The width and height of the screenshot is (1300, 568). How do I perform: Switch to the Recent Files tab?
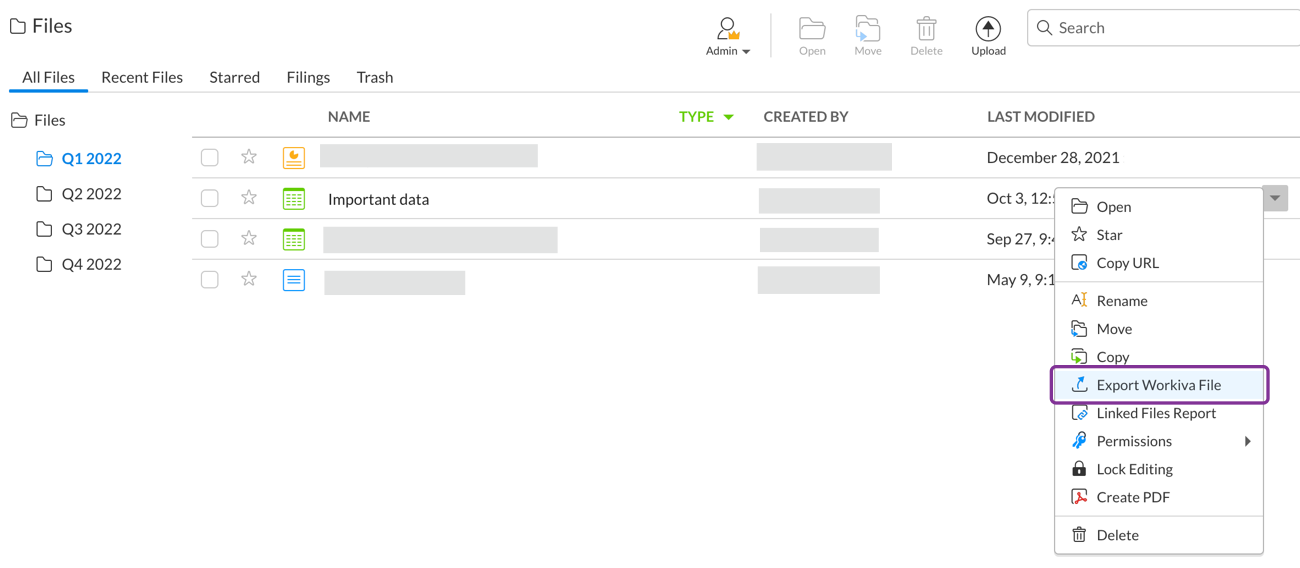(x=142, y=77)
